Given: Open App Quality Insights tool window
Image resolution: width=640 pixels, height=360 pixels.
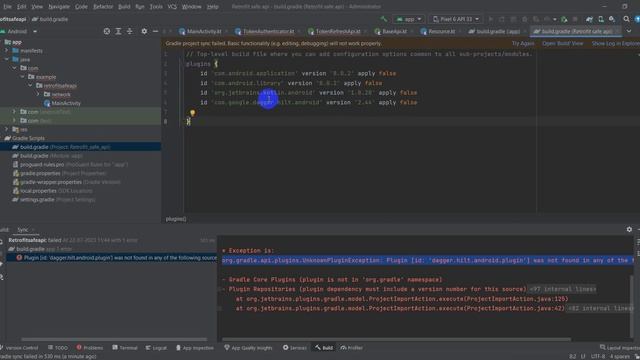Looking at the screenshot, I should (248, 348).
